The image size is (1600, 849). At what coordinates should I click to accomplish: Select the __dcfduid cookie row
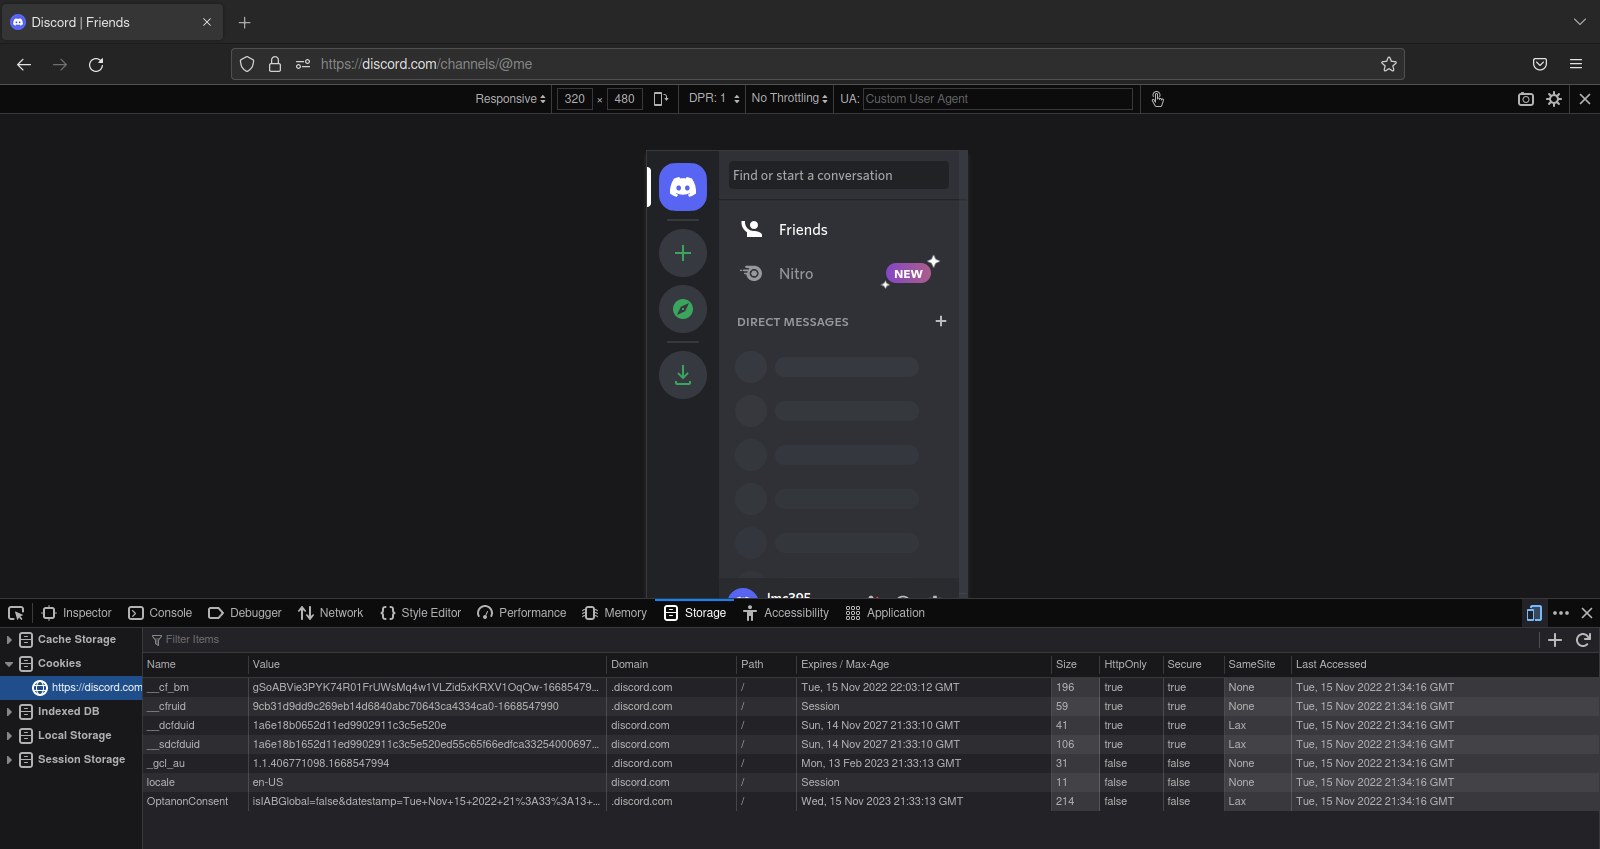click(870, 725)
